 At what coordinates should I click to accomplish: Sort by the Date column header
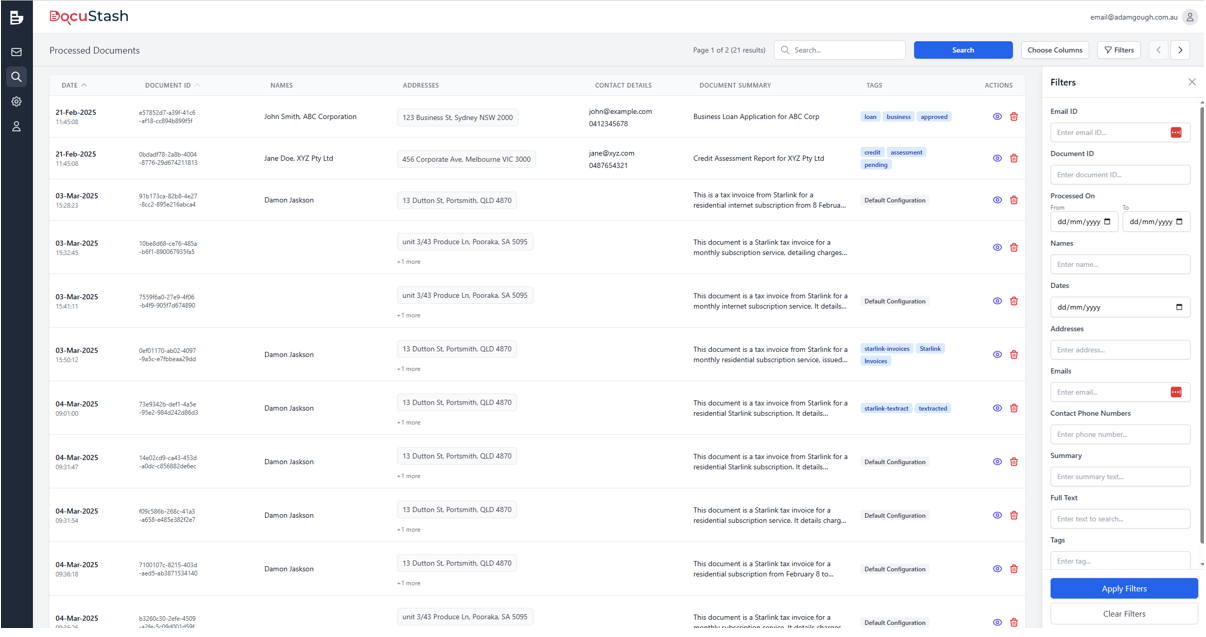tap(74, 85)
